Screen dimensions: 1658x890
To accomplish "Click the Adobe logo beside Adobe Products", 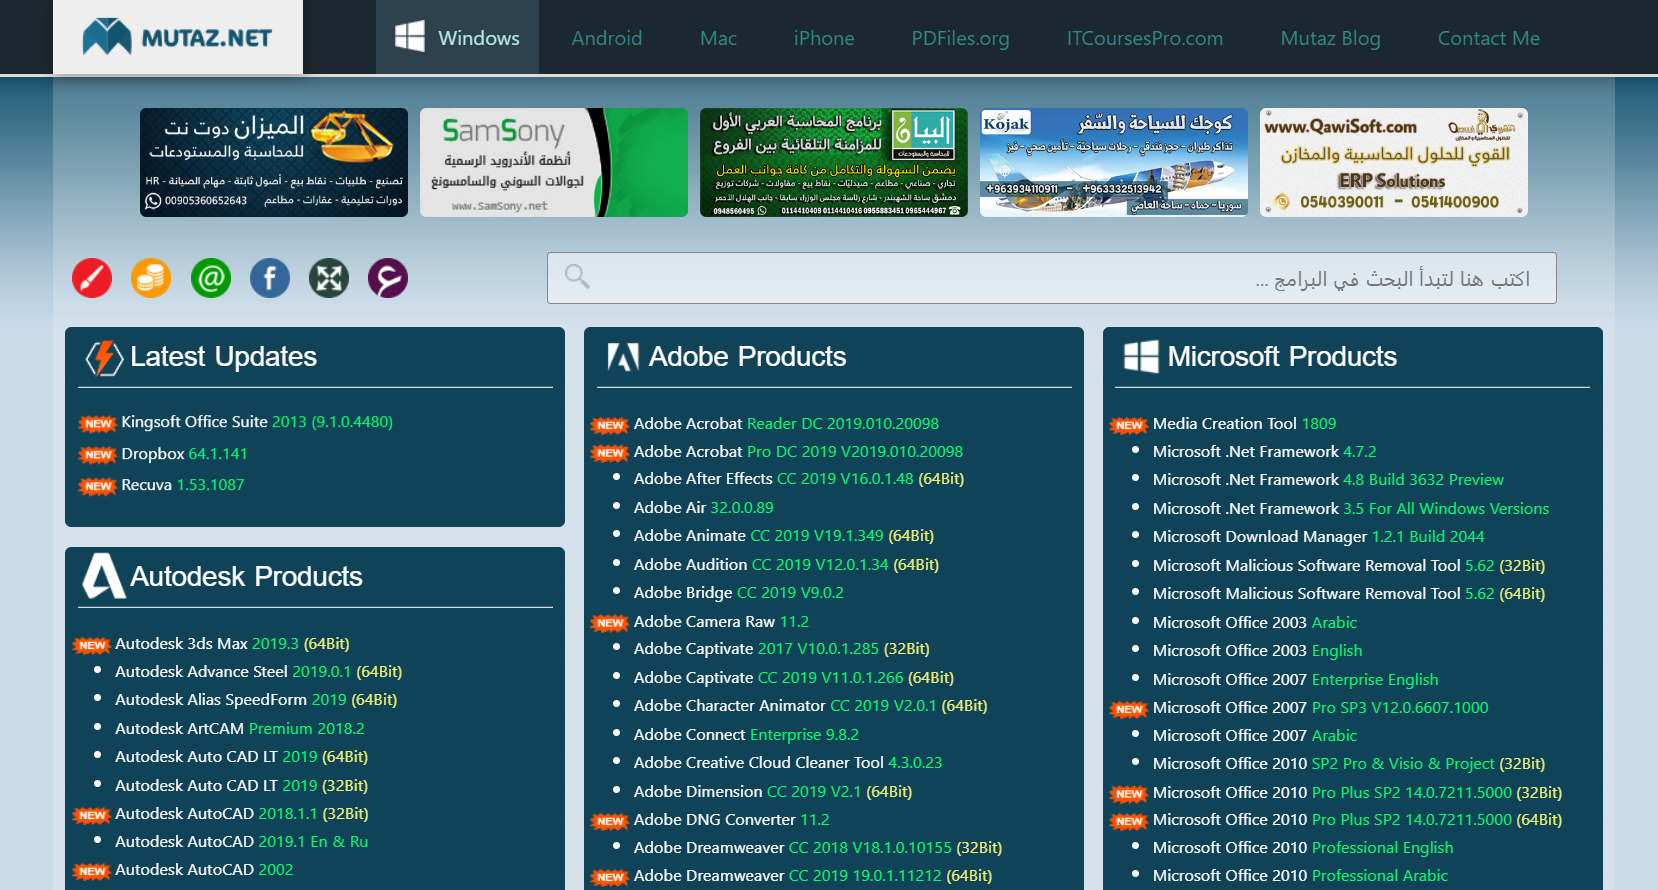I will tap(623, 357).
